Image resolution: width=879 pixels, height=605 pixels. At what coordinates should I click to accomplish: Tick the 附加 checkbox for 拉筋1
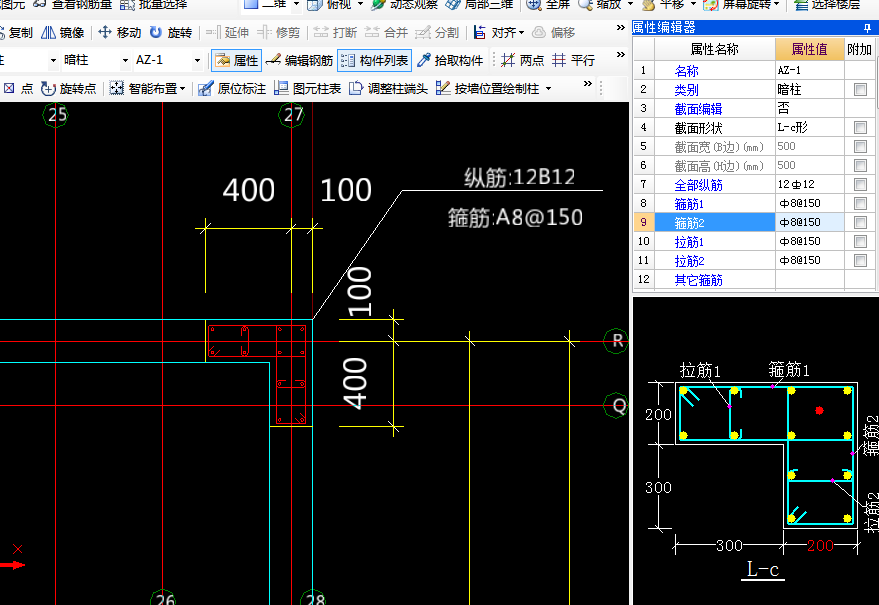click(860, 242)
